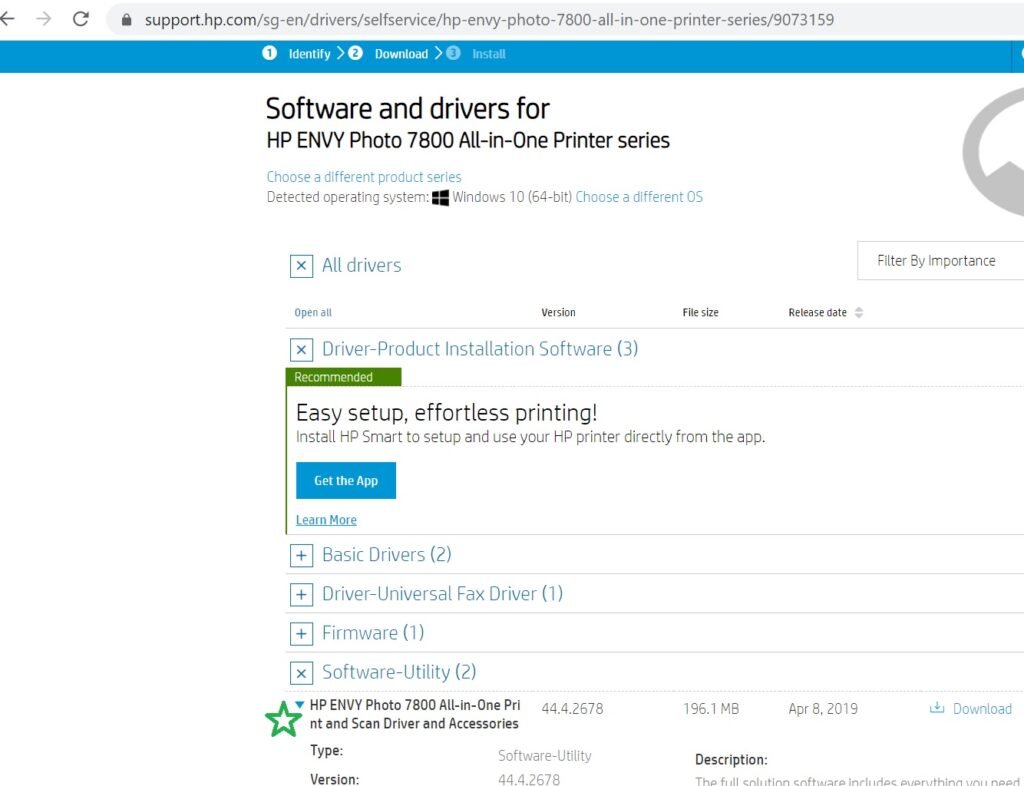This screenshot has width=1024, height=786.
Task: Click the Easy setup, effortless printing heading
Action: (446, 413)
